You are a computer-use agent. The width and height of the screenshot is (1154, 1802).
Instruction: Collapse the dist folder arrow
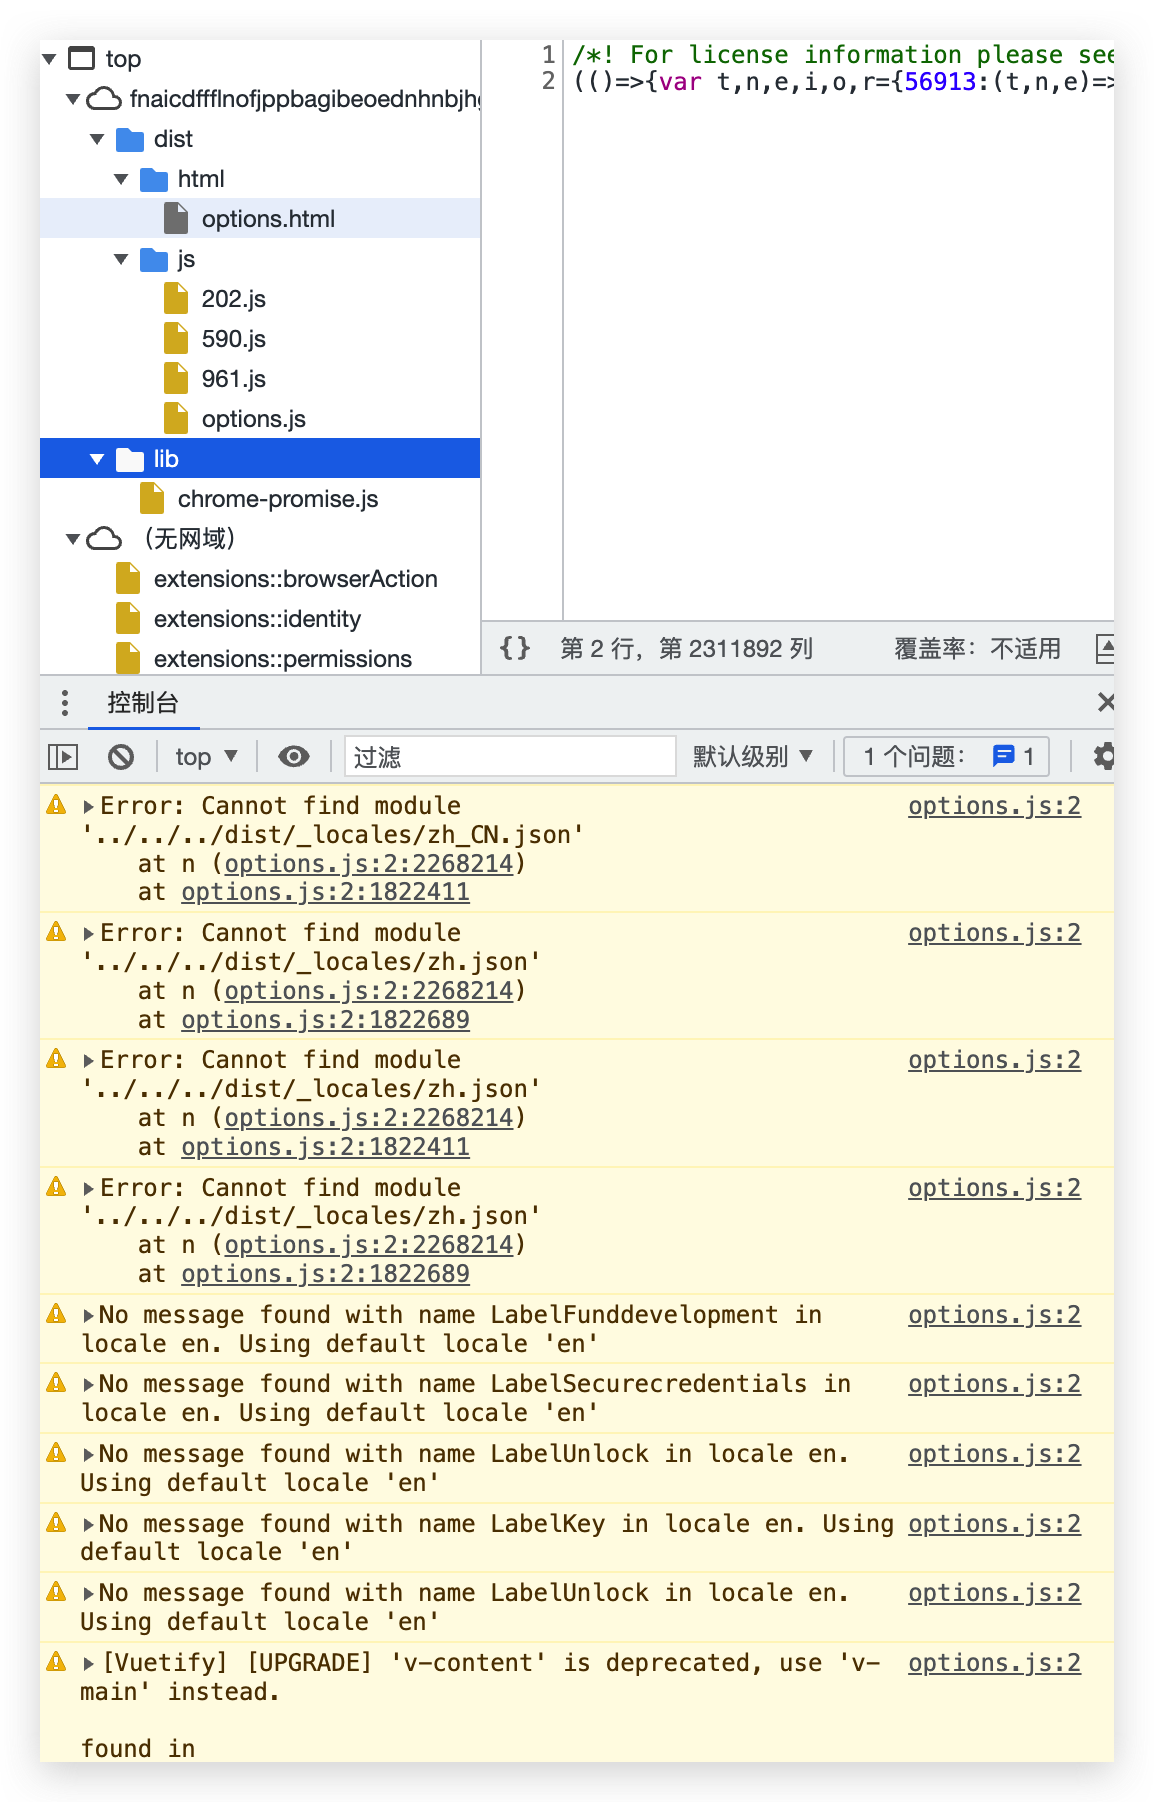[x=97, y=139]
